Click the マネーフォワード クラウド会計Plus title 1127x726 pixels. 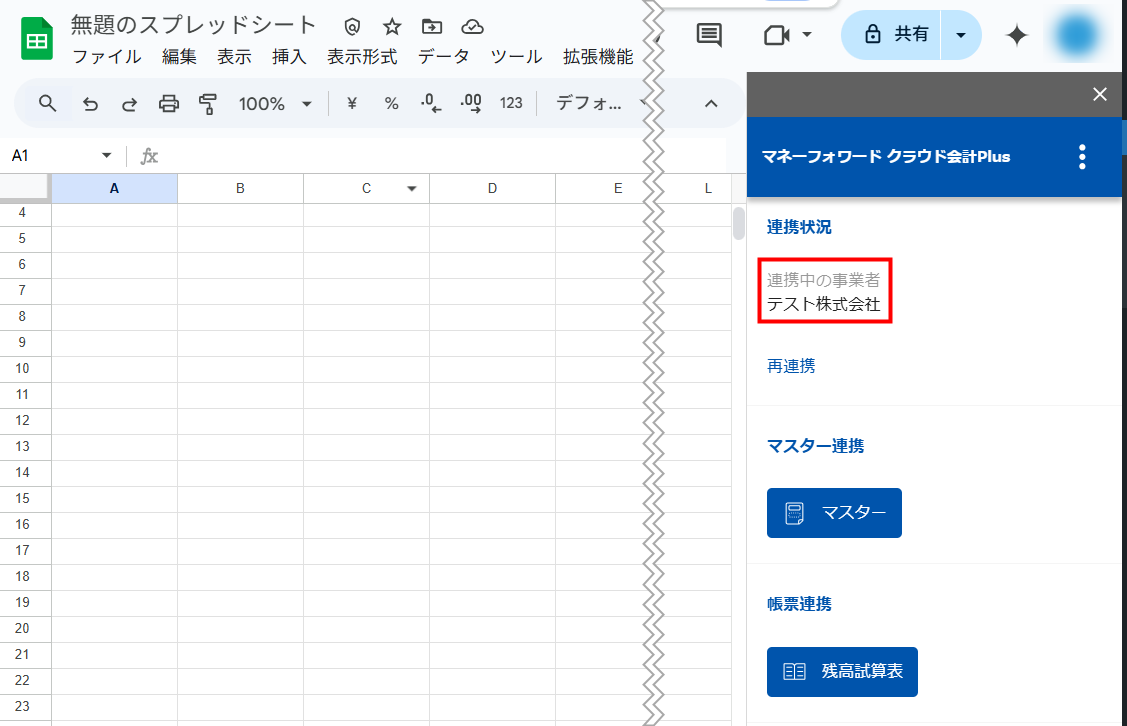[x=886, y=157]
